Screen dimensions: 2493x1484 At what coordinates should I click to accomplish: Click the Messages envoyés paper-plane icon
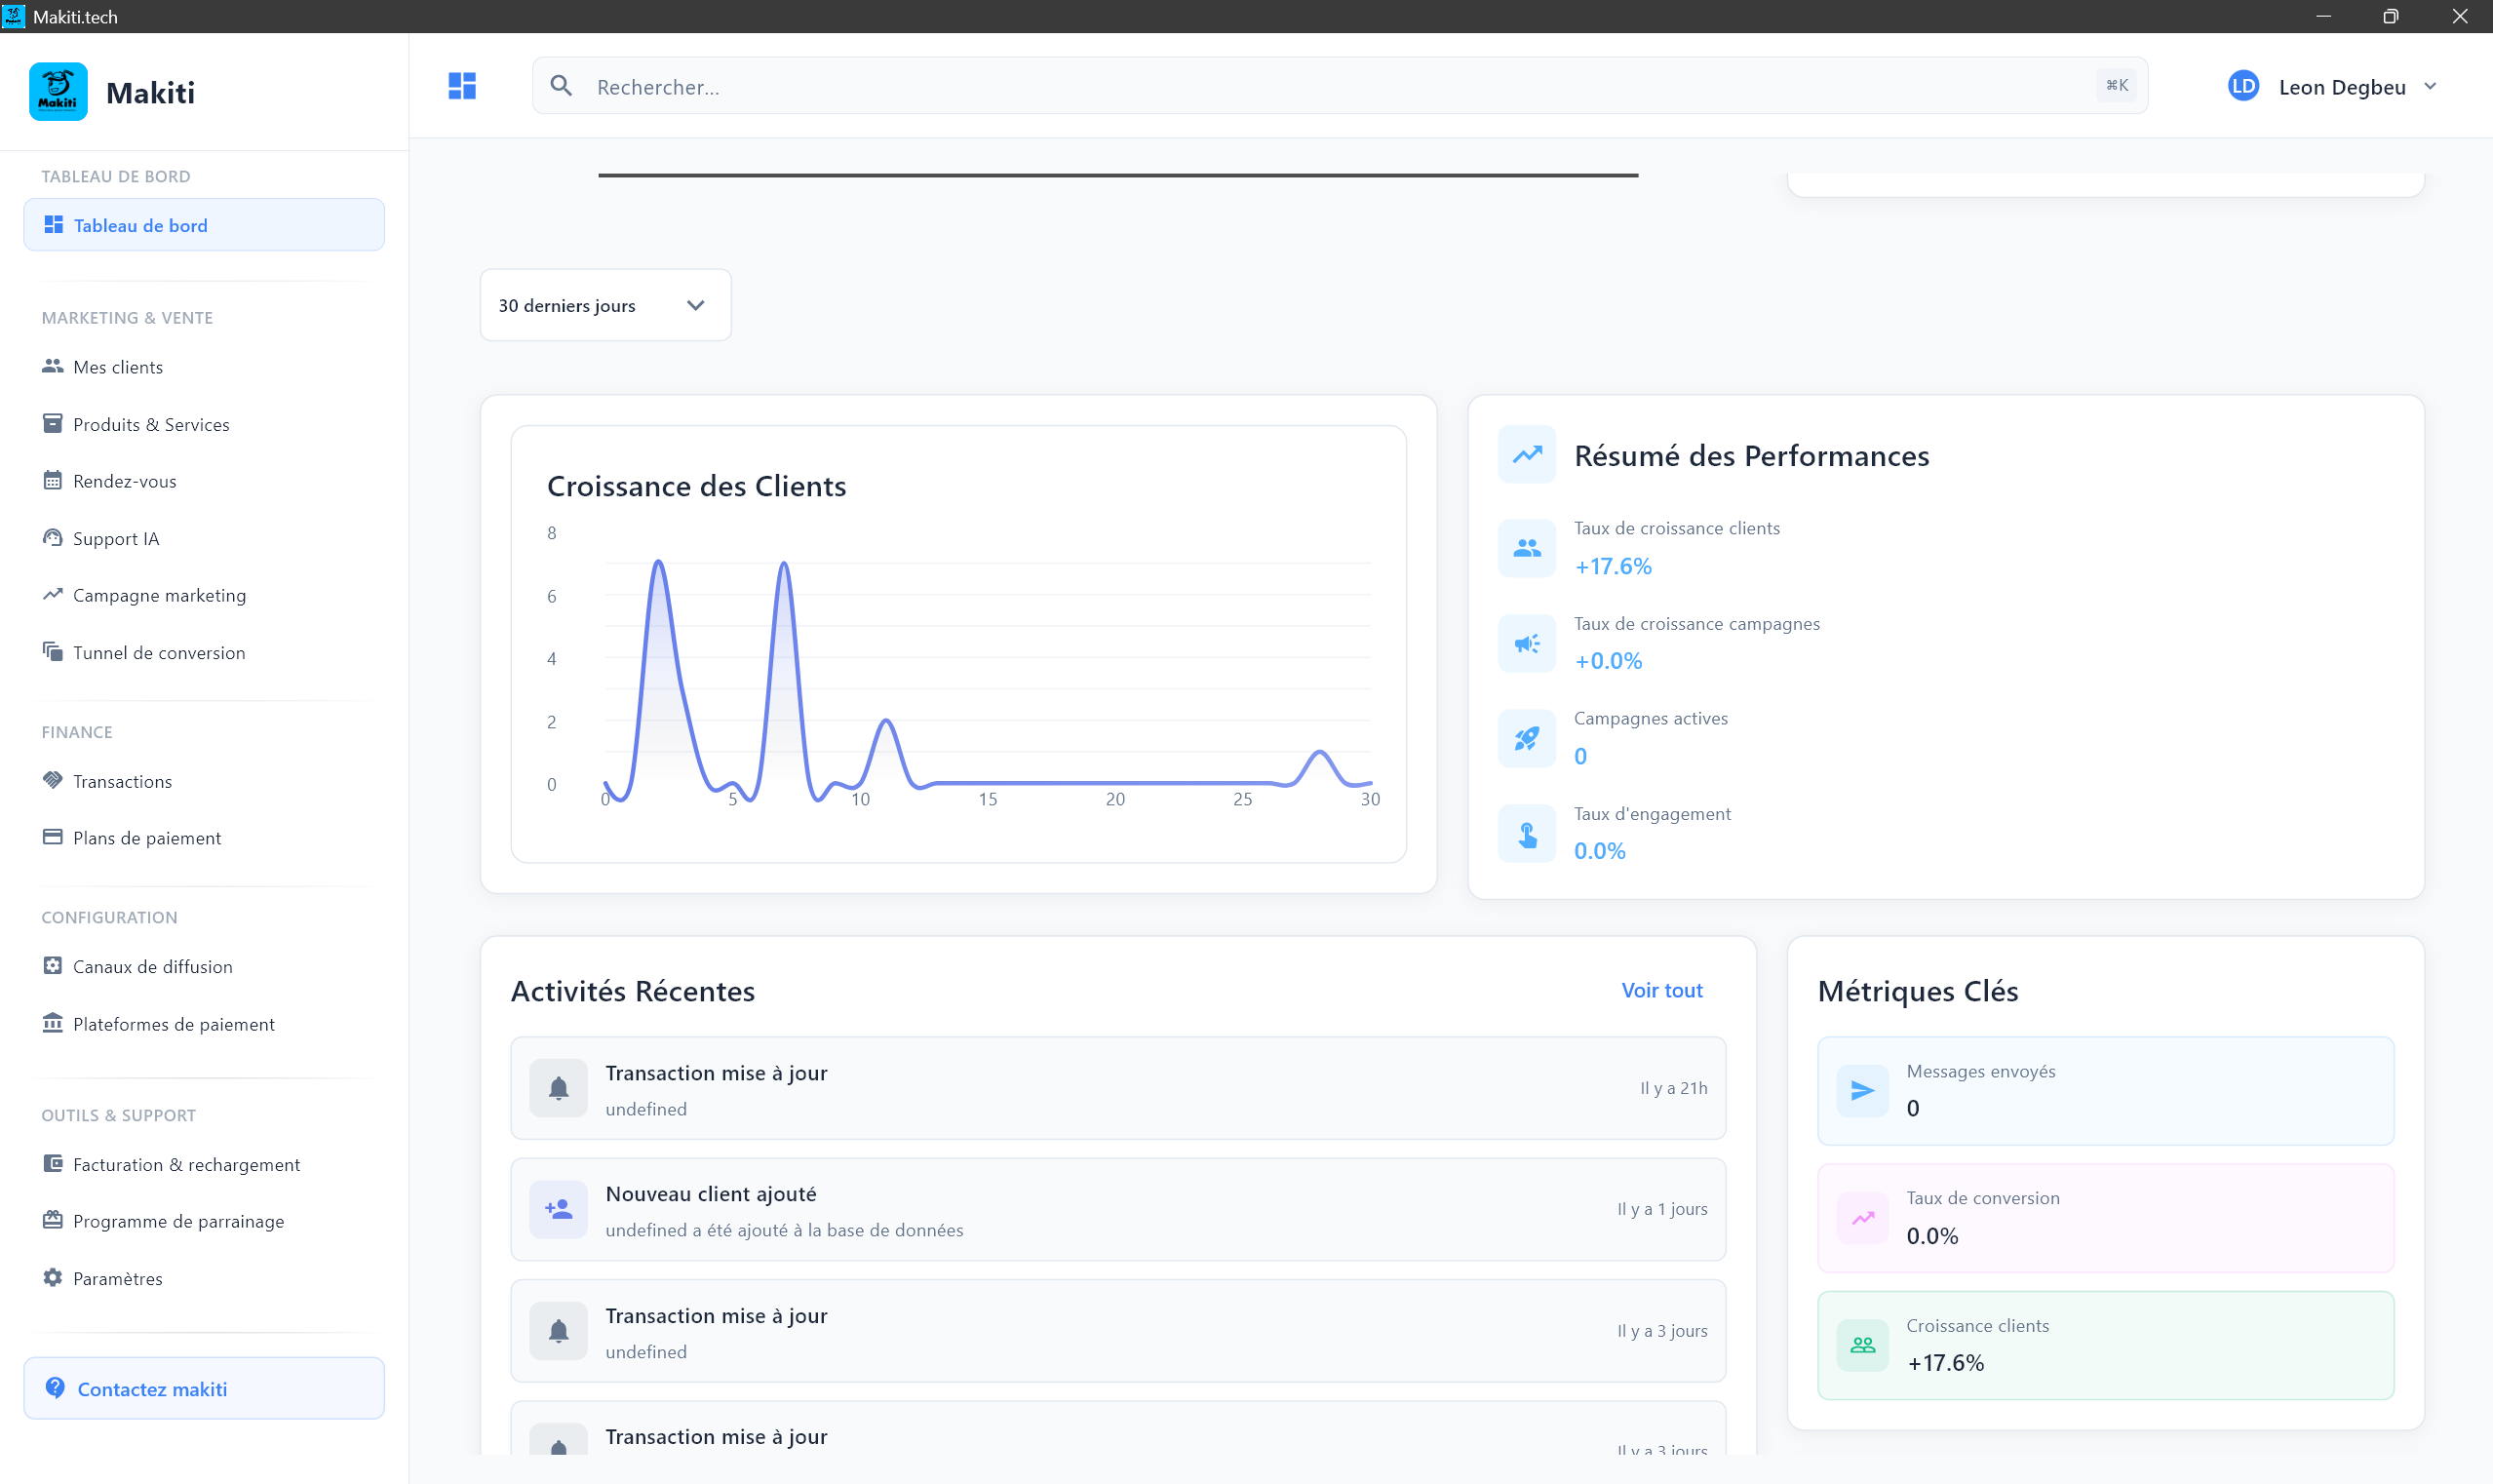(x=1862, y=1090)
